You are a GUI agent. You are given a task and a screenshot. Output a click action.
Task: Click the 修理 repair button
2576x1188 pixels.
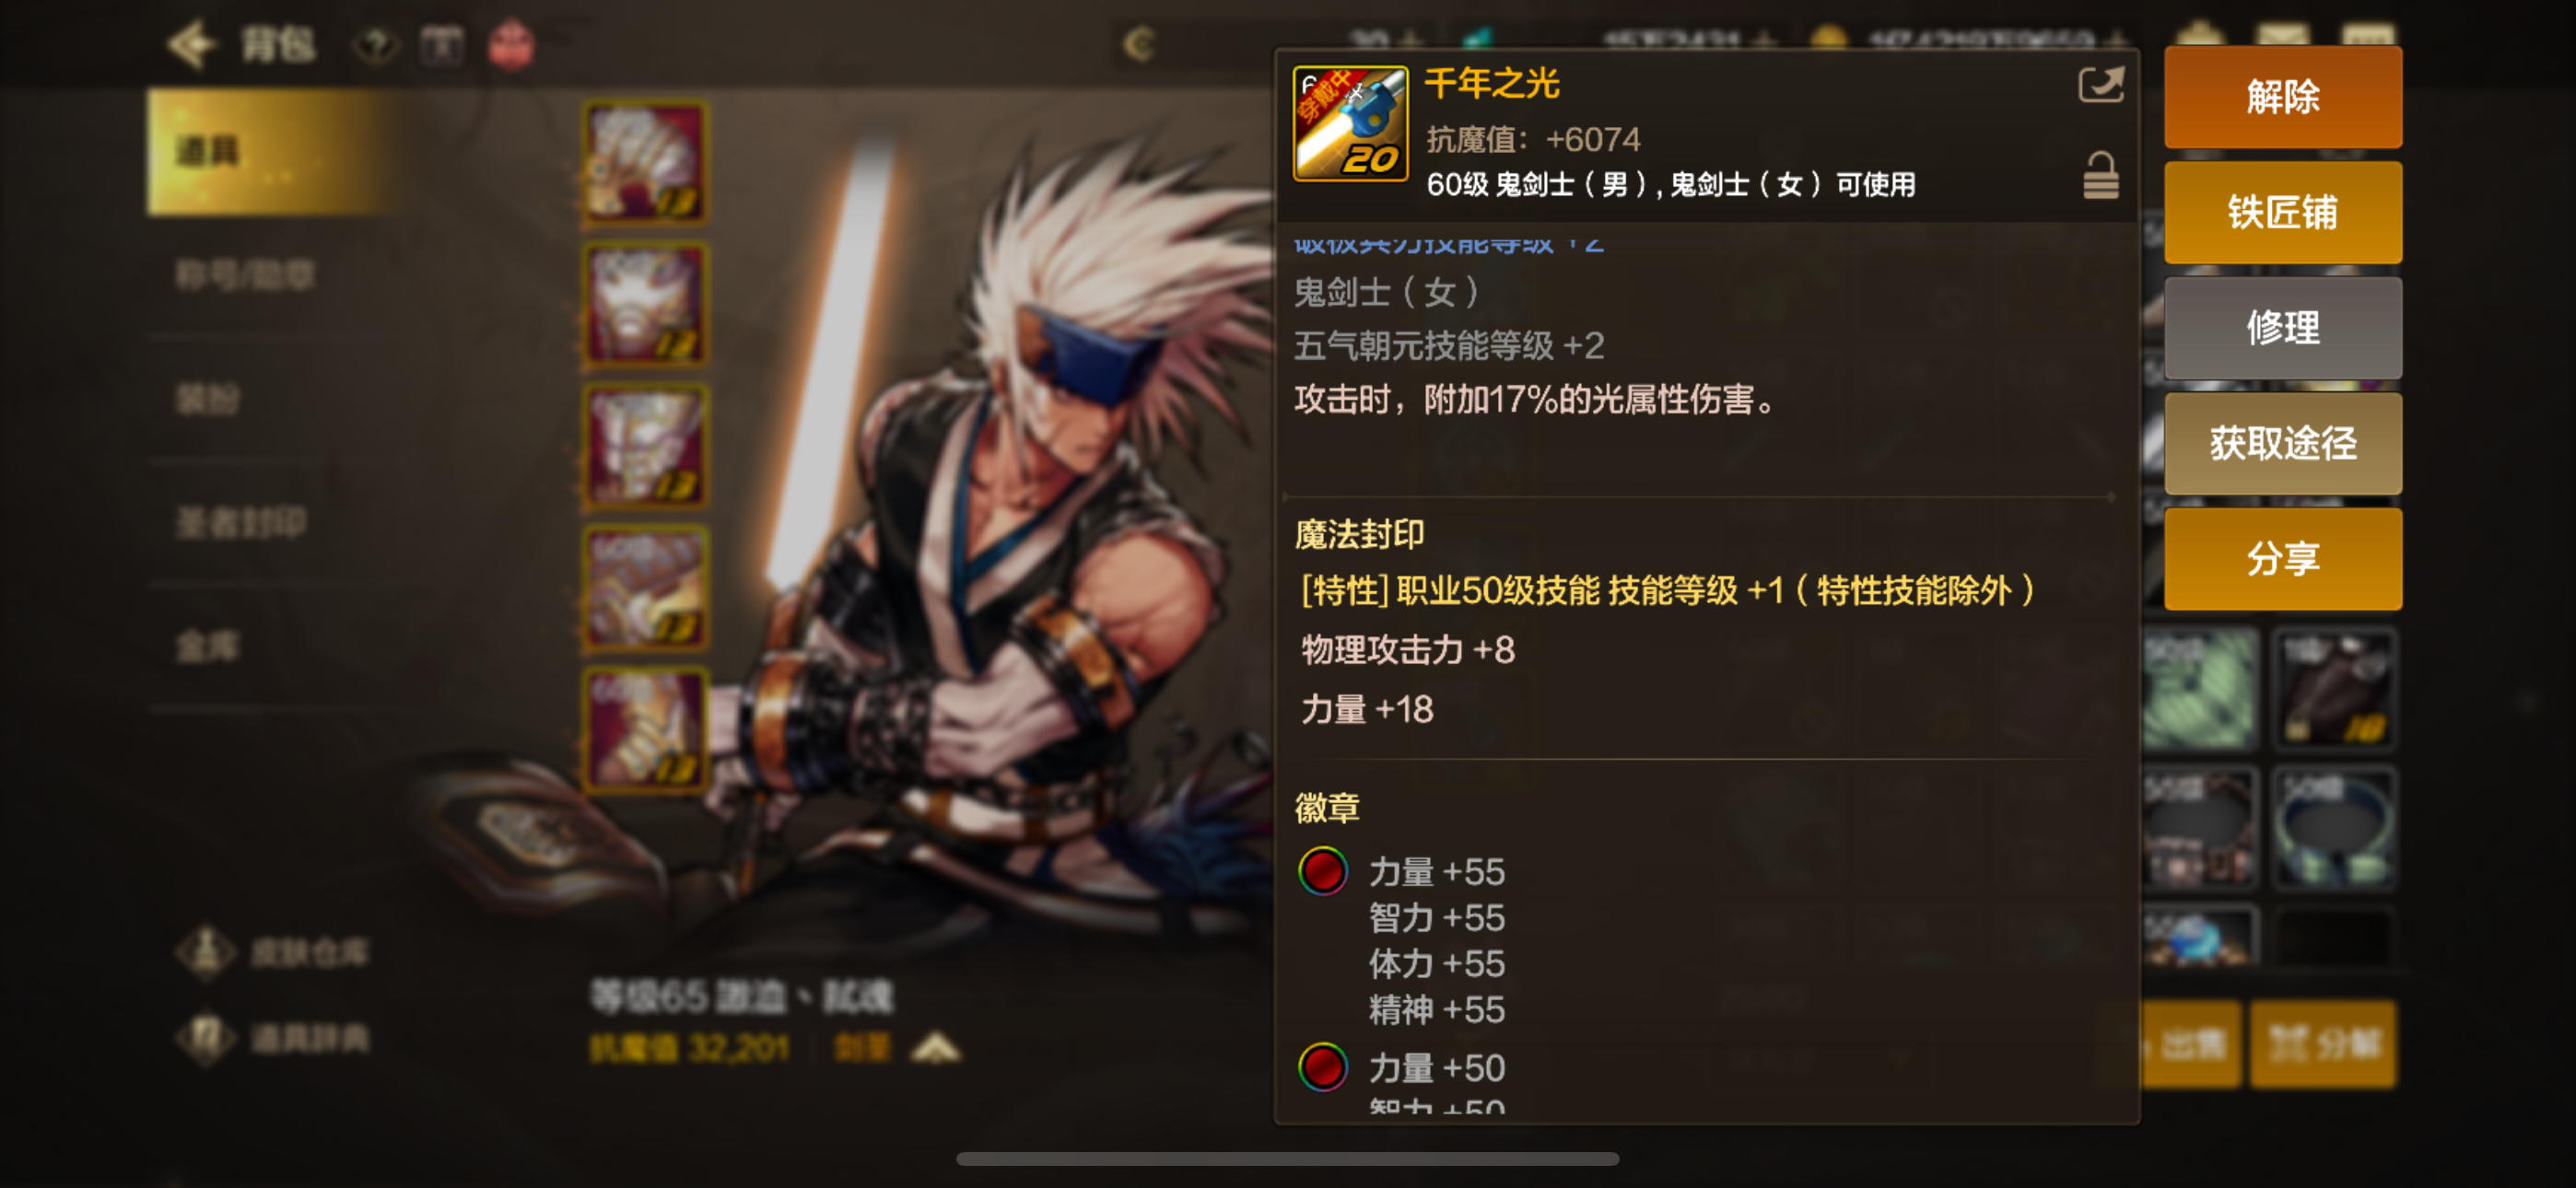pyautogui.click(x=2283, y=328)
